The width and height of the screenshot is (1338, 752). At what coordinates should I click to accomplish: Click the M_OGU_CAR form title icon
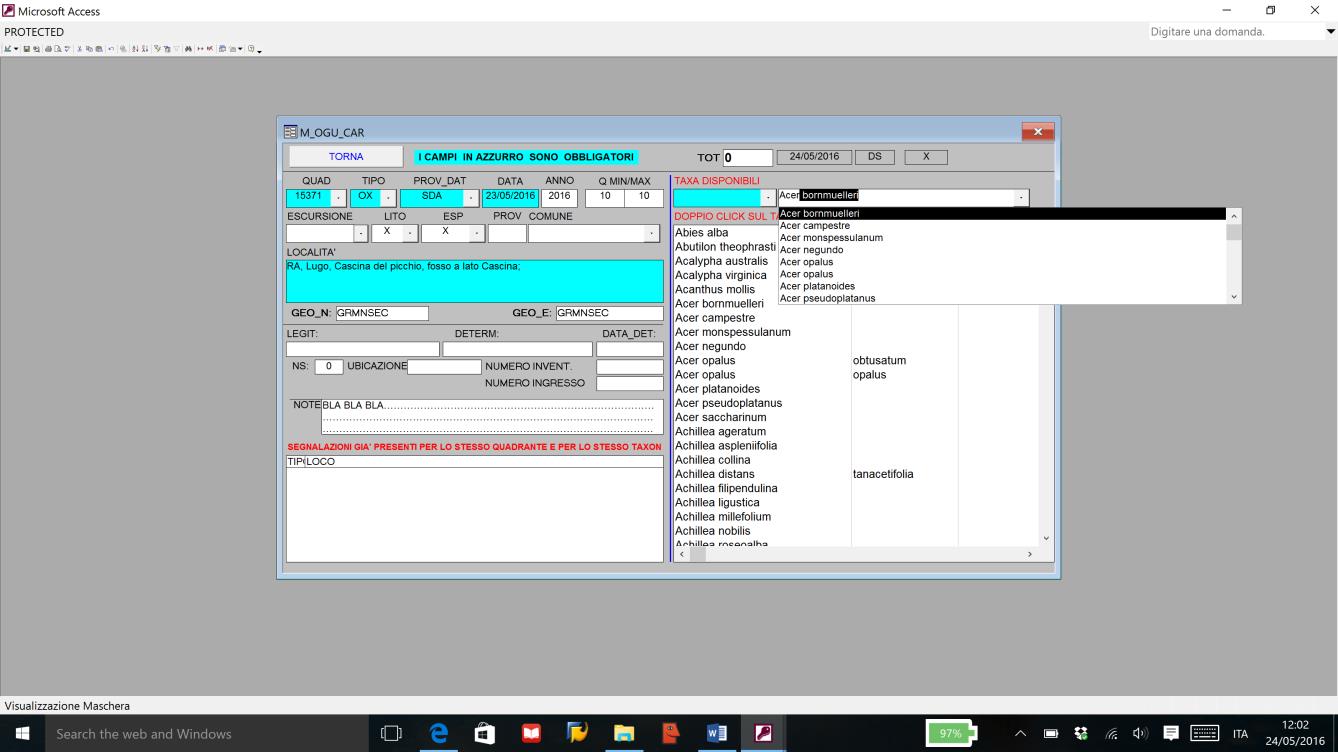(291, 132)
